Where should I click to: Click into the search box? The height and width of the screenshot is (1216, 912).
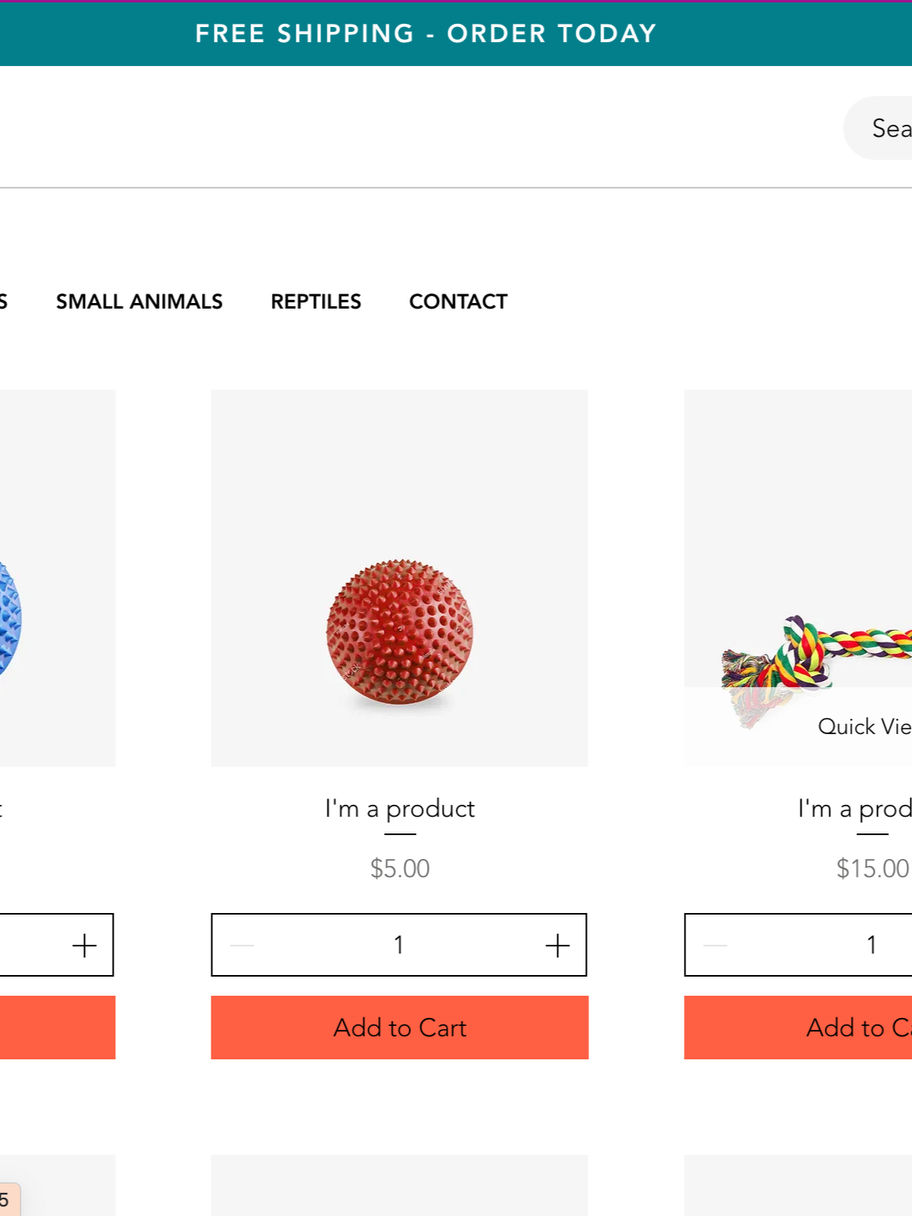(x=885, y=128)
